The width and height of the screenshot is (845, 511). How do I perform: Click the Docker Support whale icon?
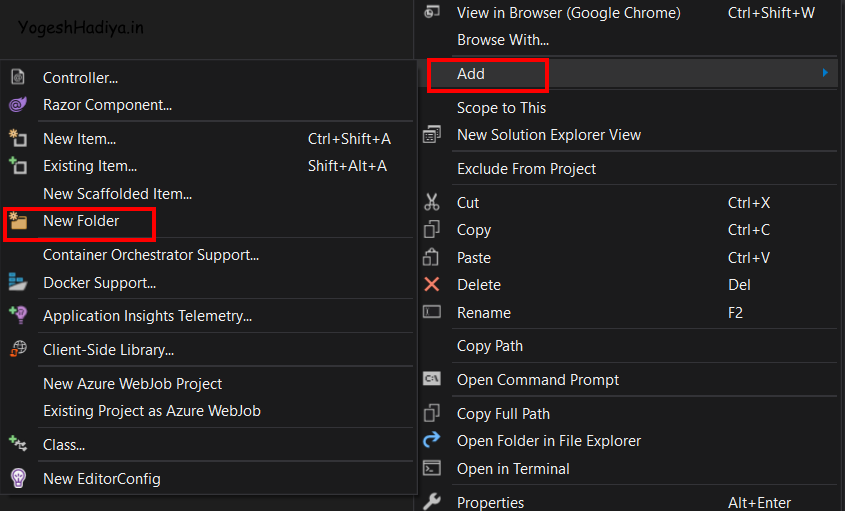18,283
